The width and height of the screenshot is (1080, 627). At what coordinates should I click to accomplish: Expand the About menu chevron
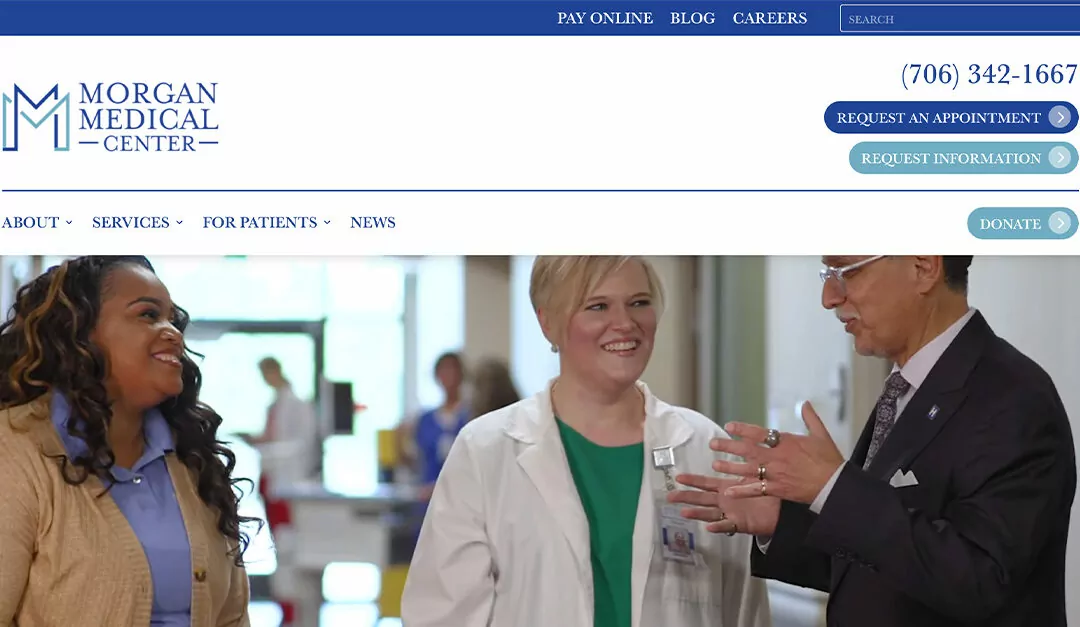(69, 223)
